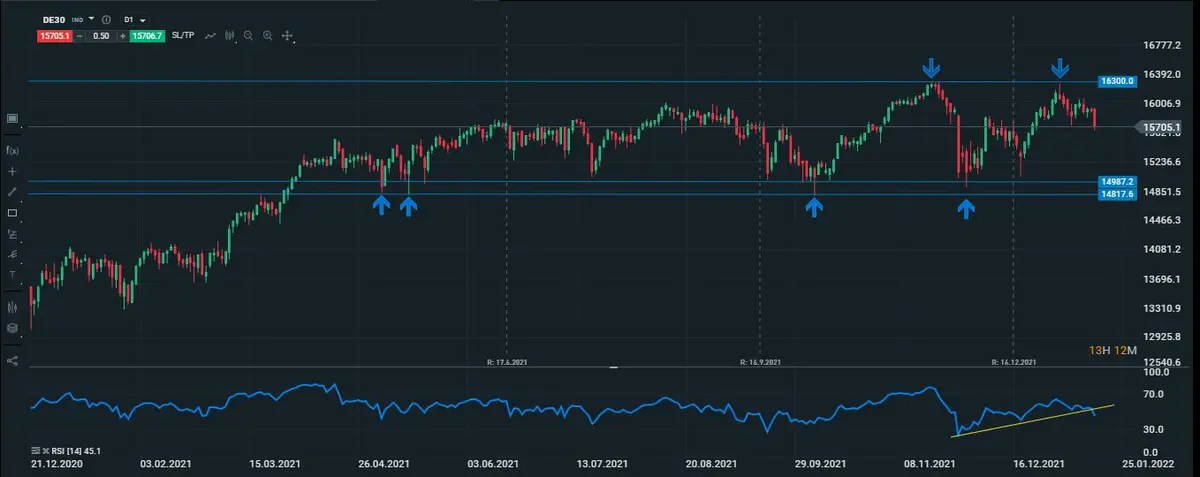Viewport: 1200px width, 477px height.
Task: Click the green buy price 15706.7
Action: coord(146,36)
